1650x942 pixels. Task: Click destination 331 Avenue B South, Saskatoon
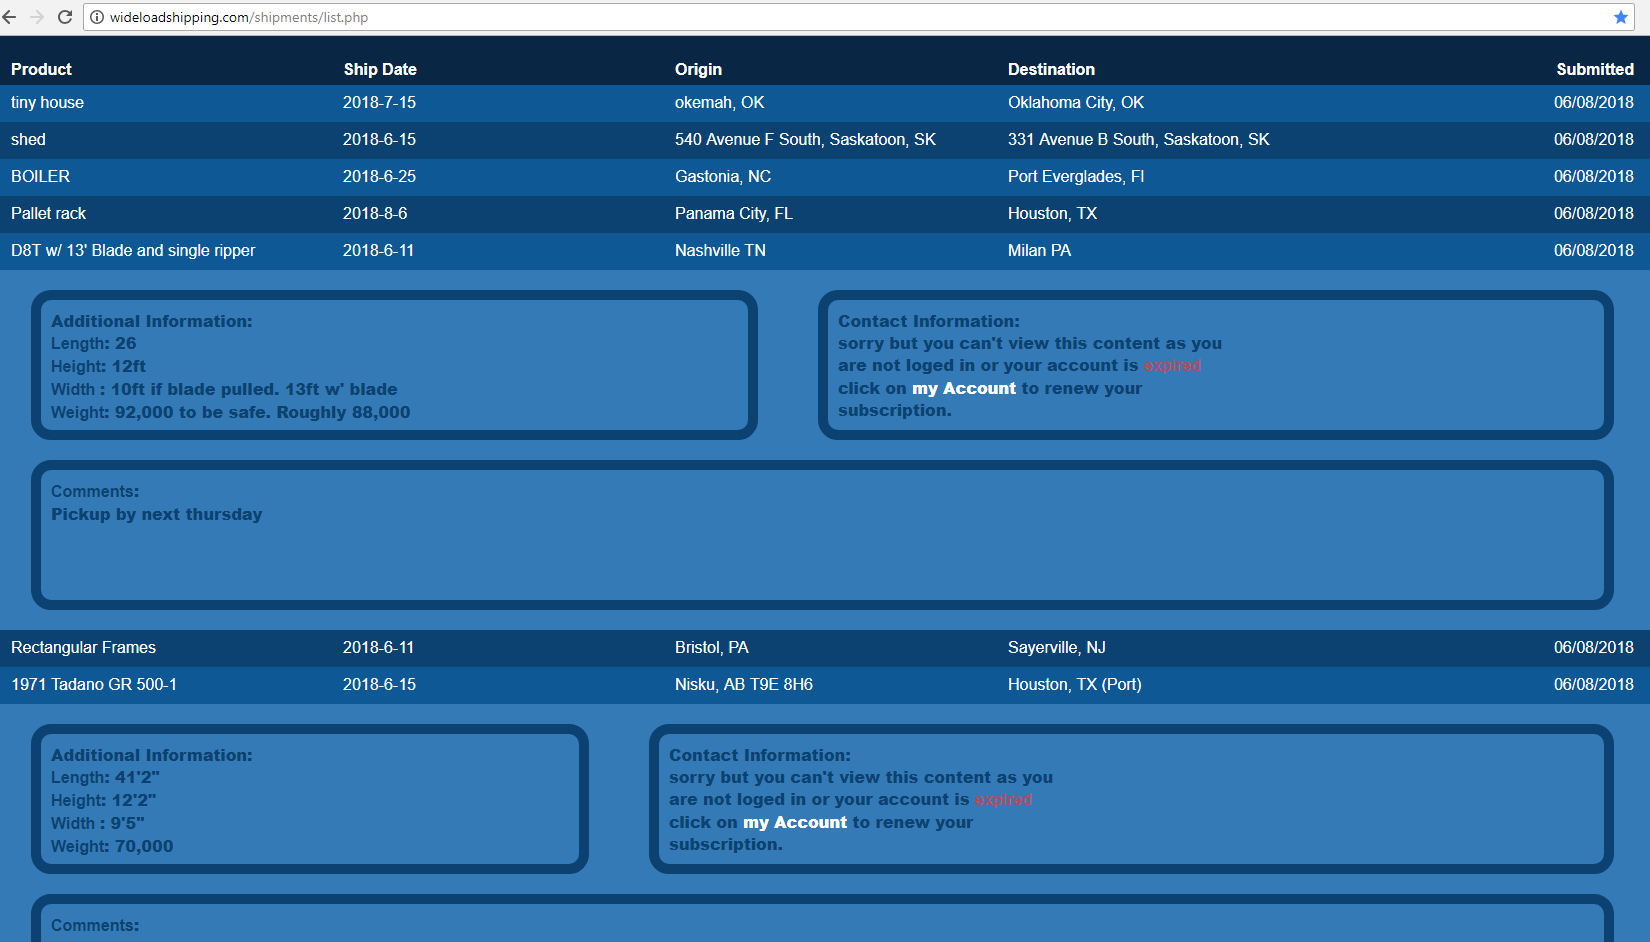pos(1138,140)
